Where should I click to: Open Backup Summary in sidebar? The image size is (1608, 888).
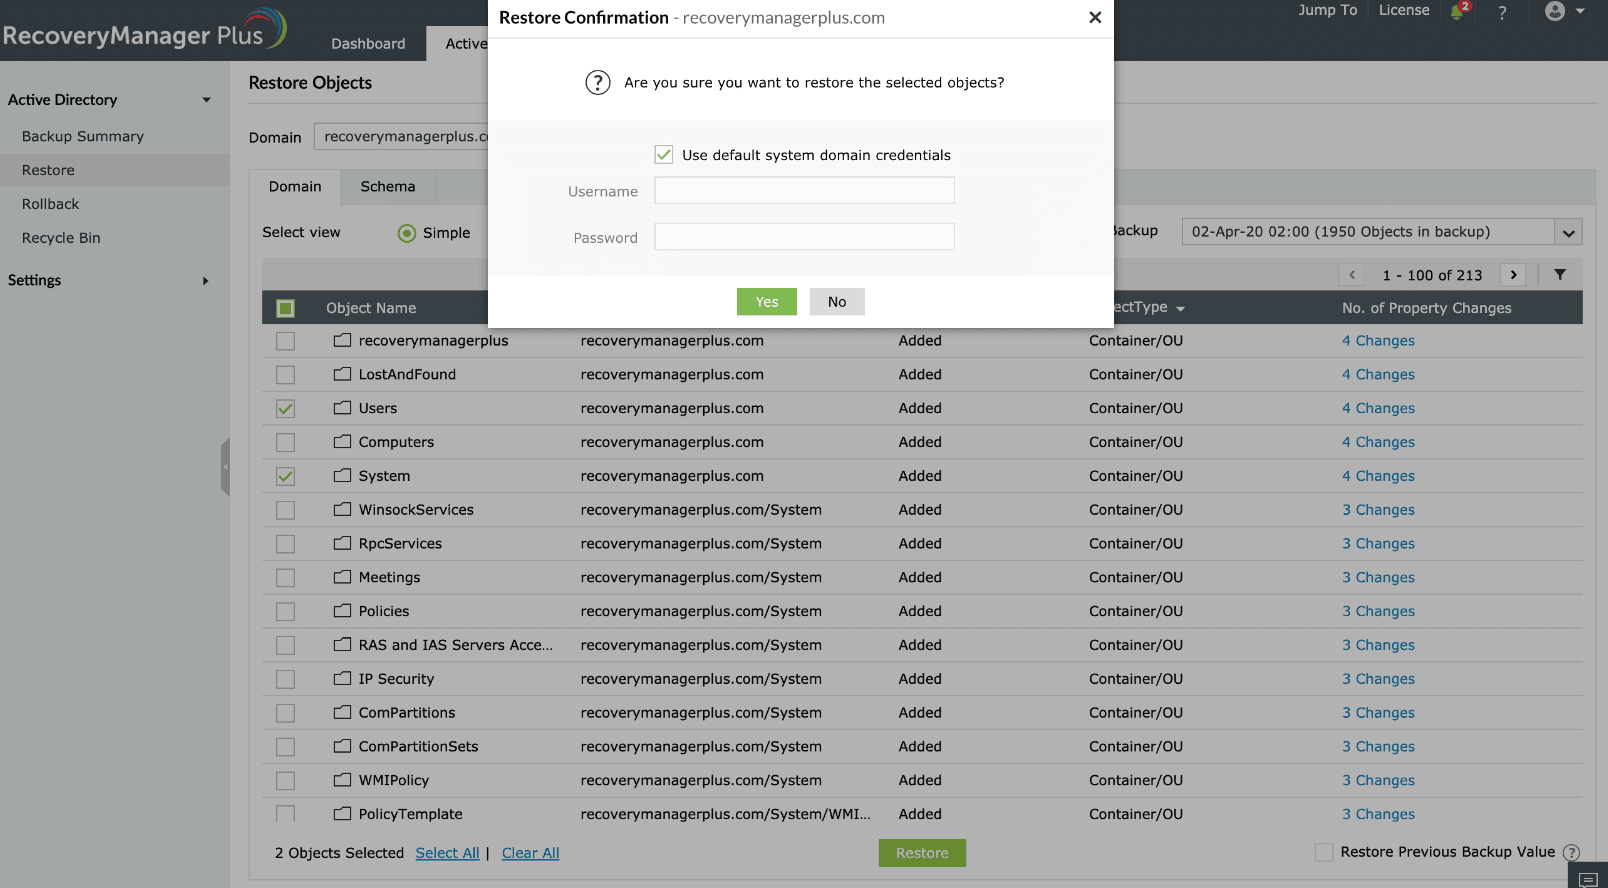click(83, 136)
